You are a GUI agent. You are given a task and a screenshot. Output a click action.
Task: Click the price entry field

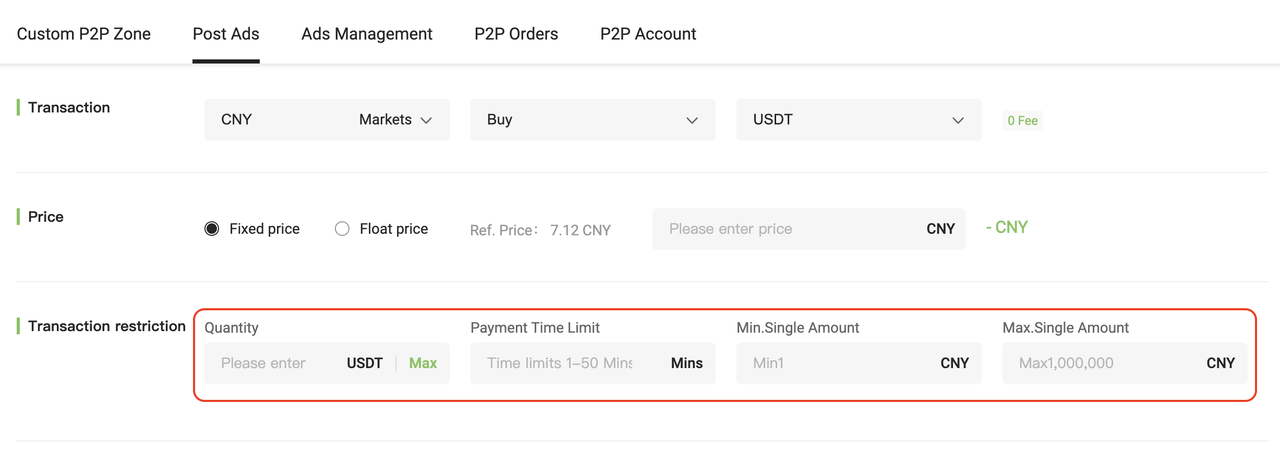790,229
